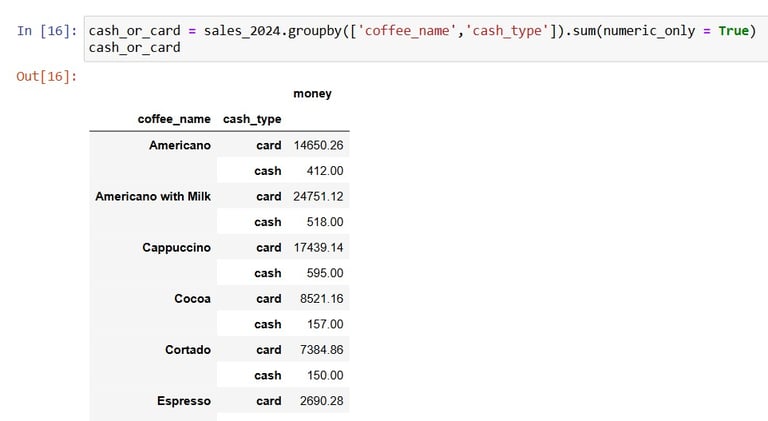Click the value 518.00
This screenshot has width=768, height=421.
325,222
